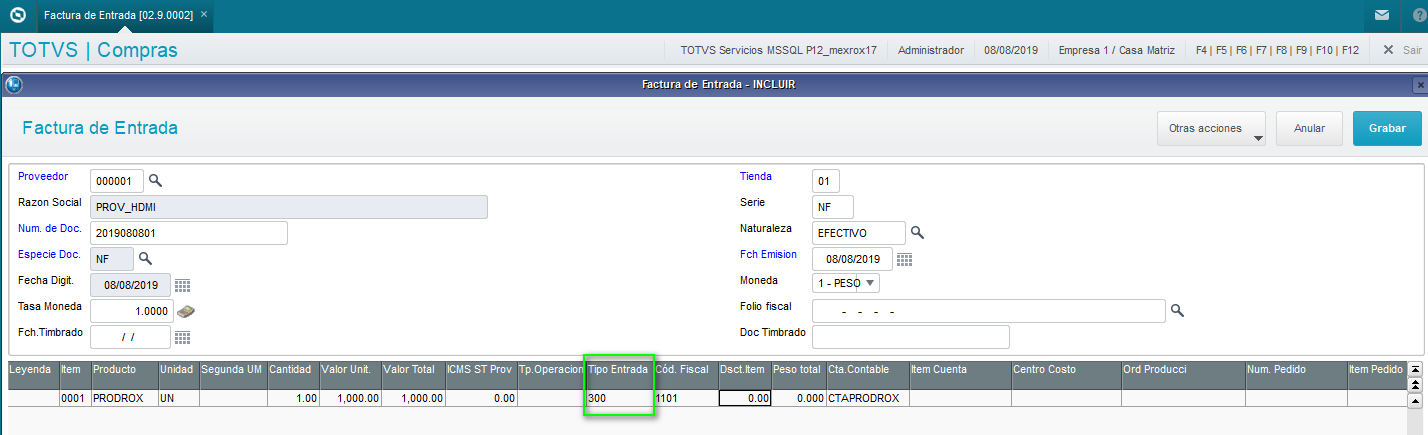
Task: Click Leyenda column header
Action: pyautogui.click(x=33, y=375)
